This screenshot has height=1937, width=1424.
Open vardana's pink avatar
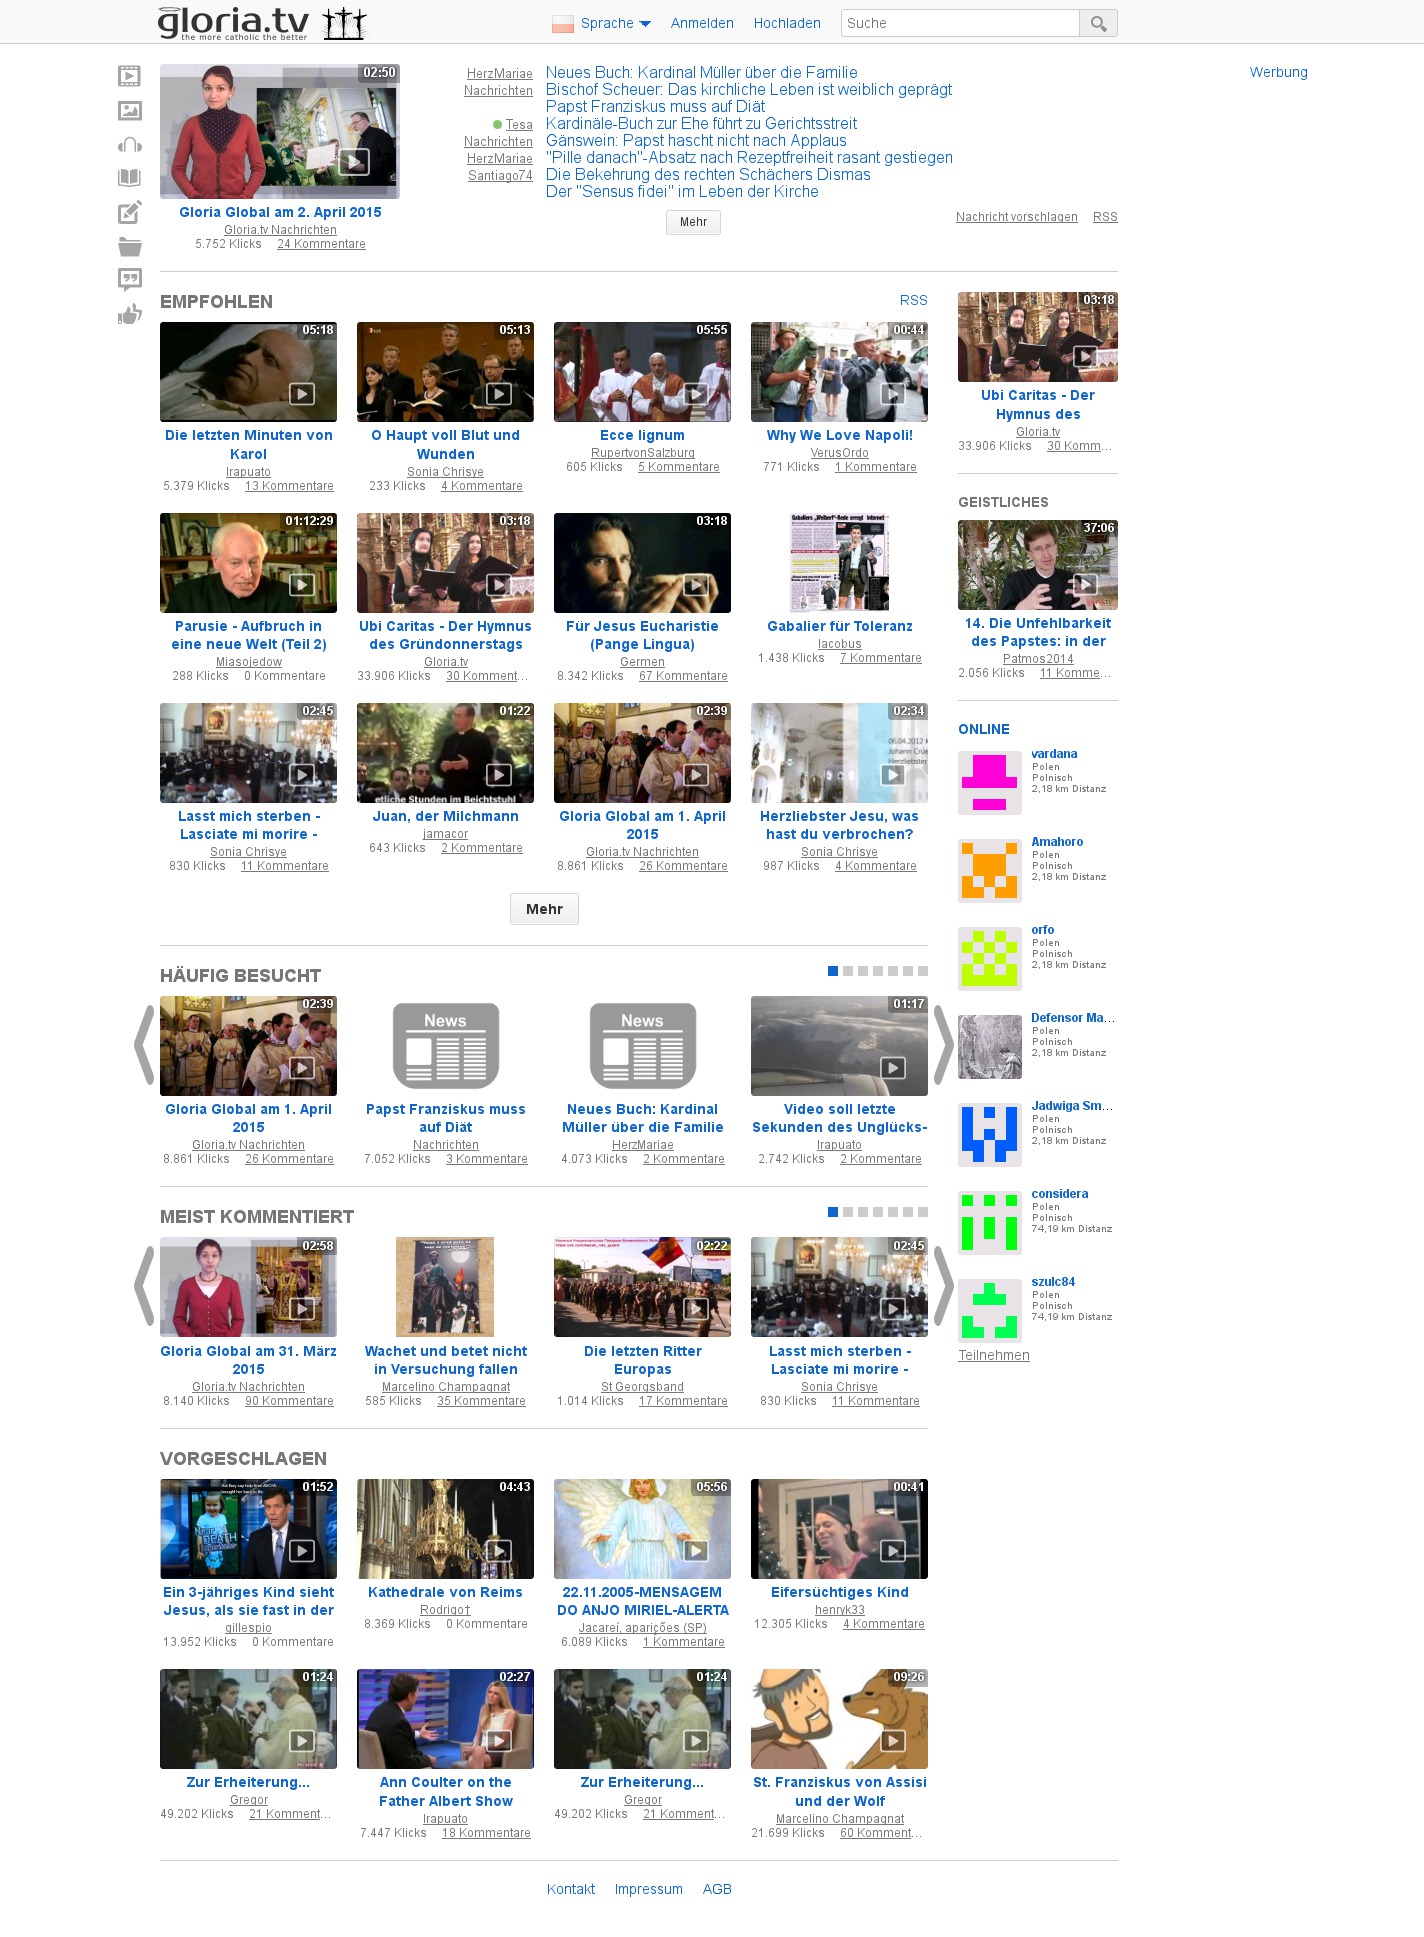coord(990,782)
